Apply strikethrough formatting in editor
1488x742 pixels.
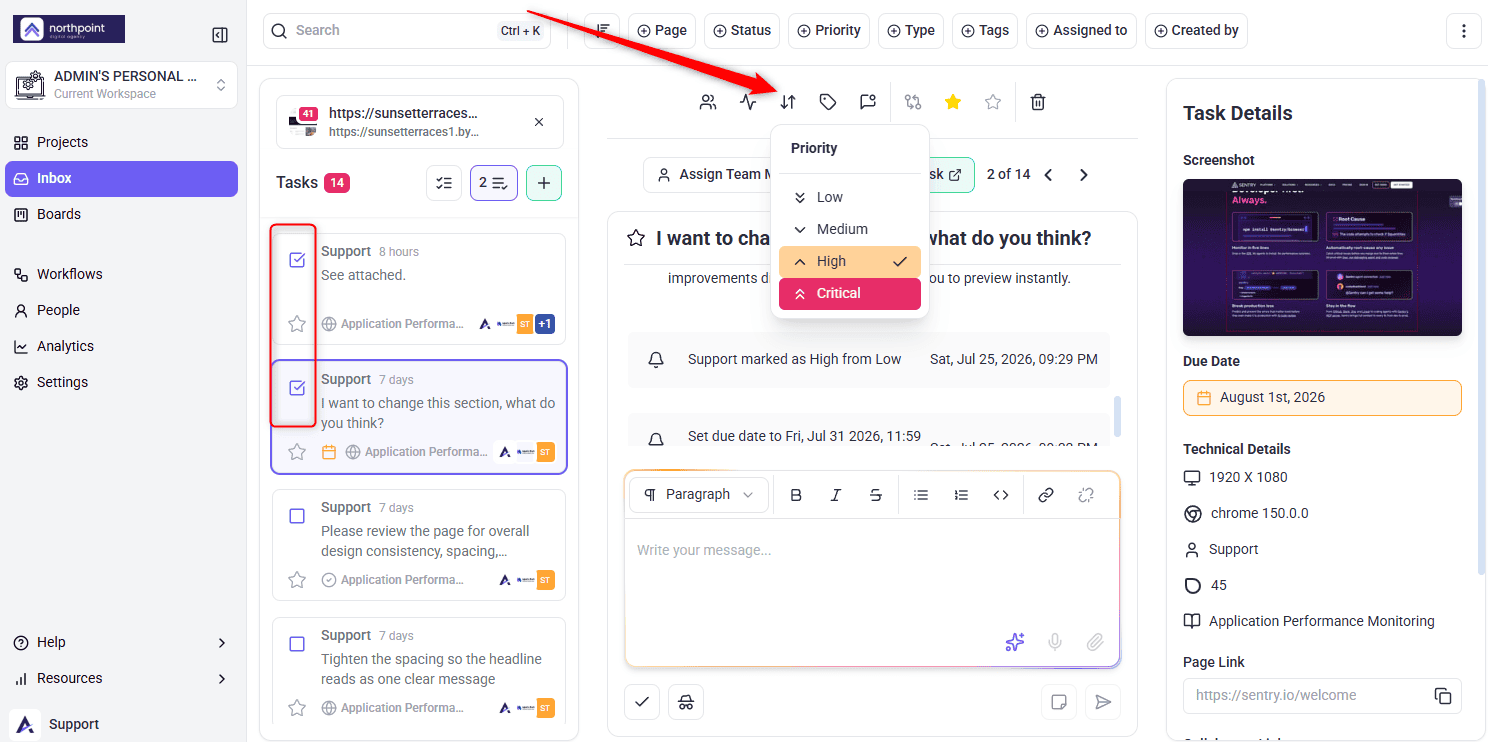(876, 495)
